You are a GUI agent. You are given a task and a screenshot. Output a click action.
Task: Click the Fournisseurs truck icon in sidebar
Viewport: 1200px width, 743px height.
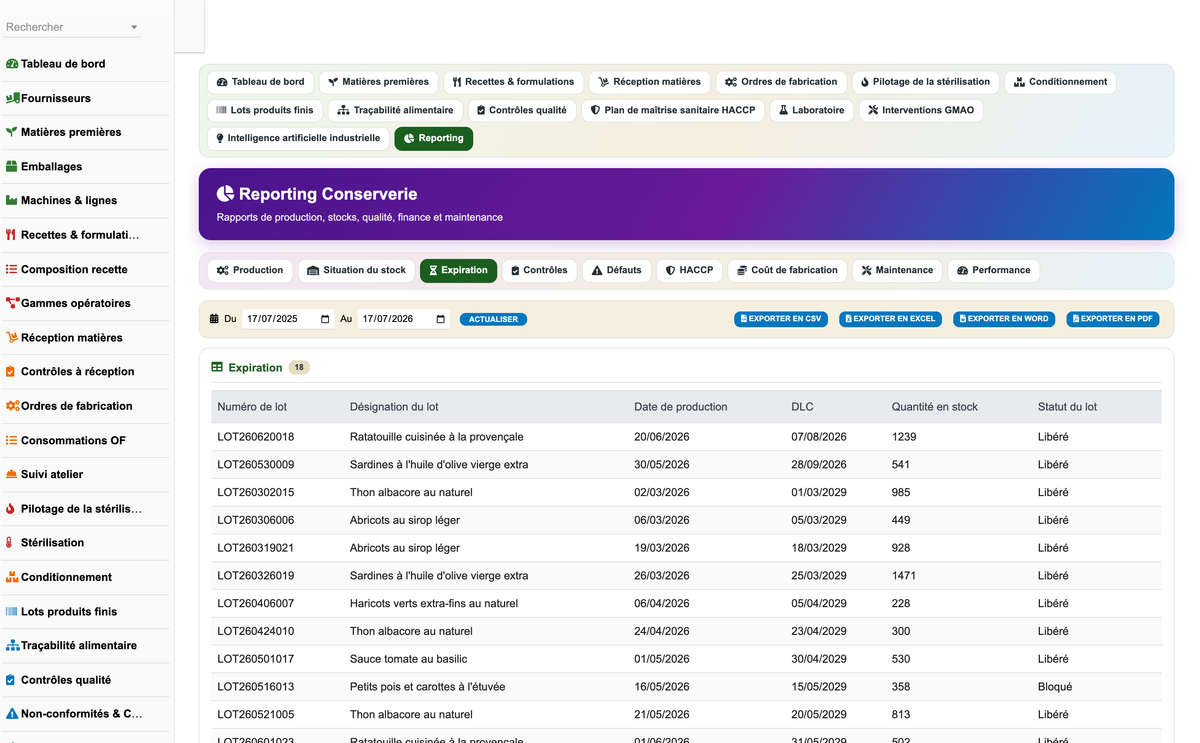(12, 98)
